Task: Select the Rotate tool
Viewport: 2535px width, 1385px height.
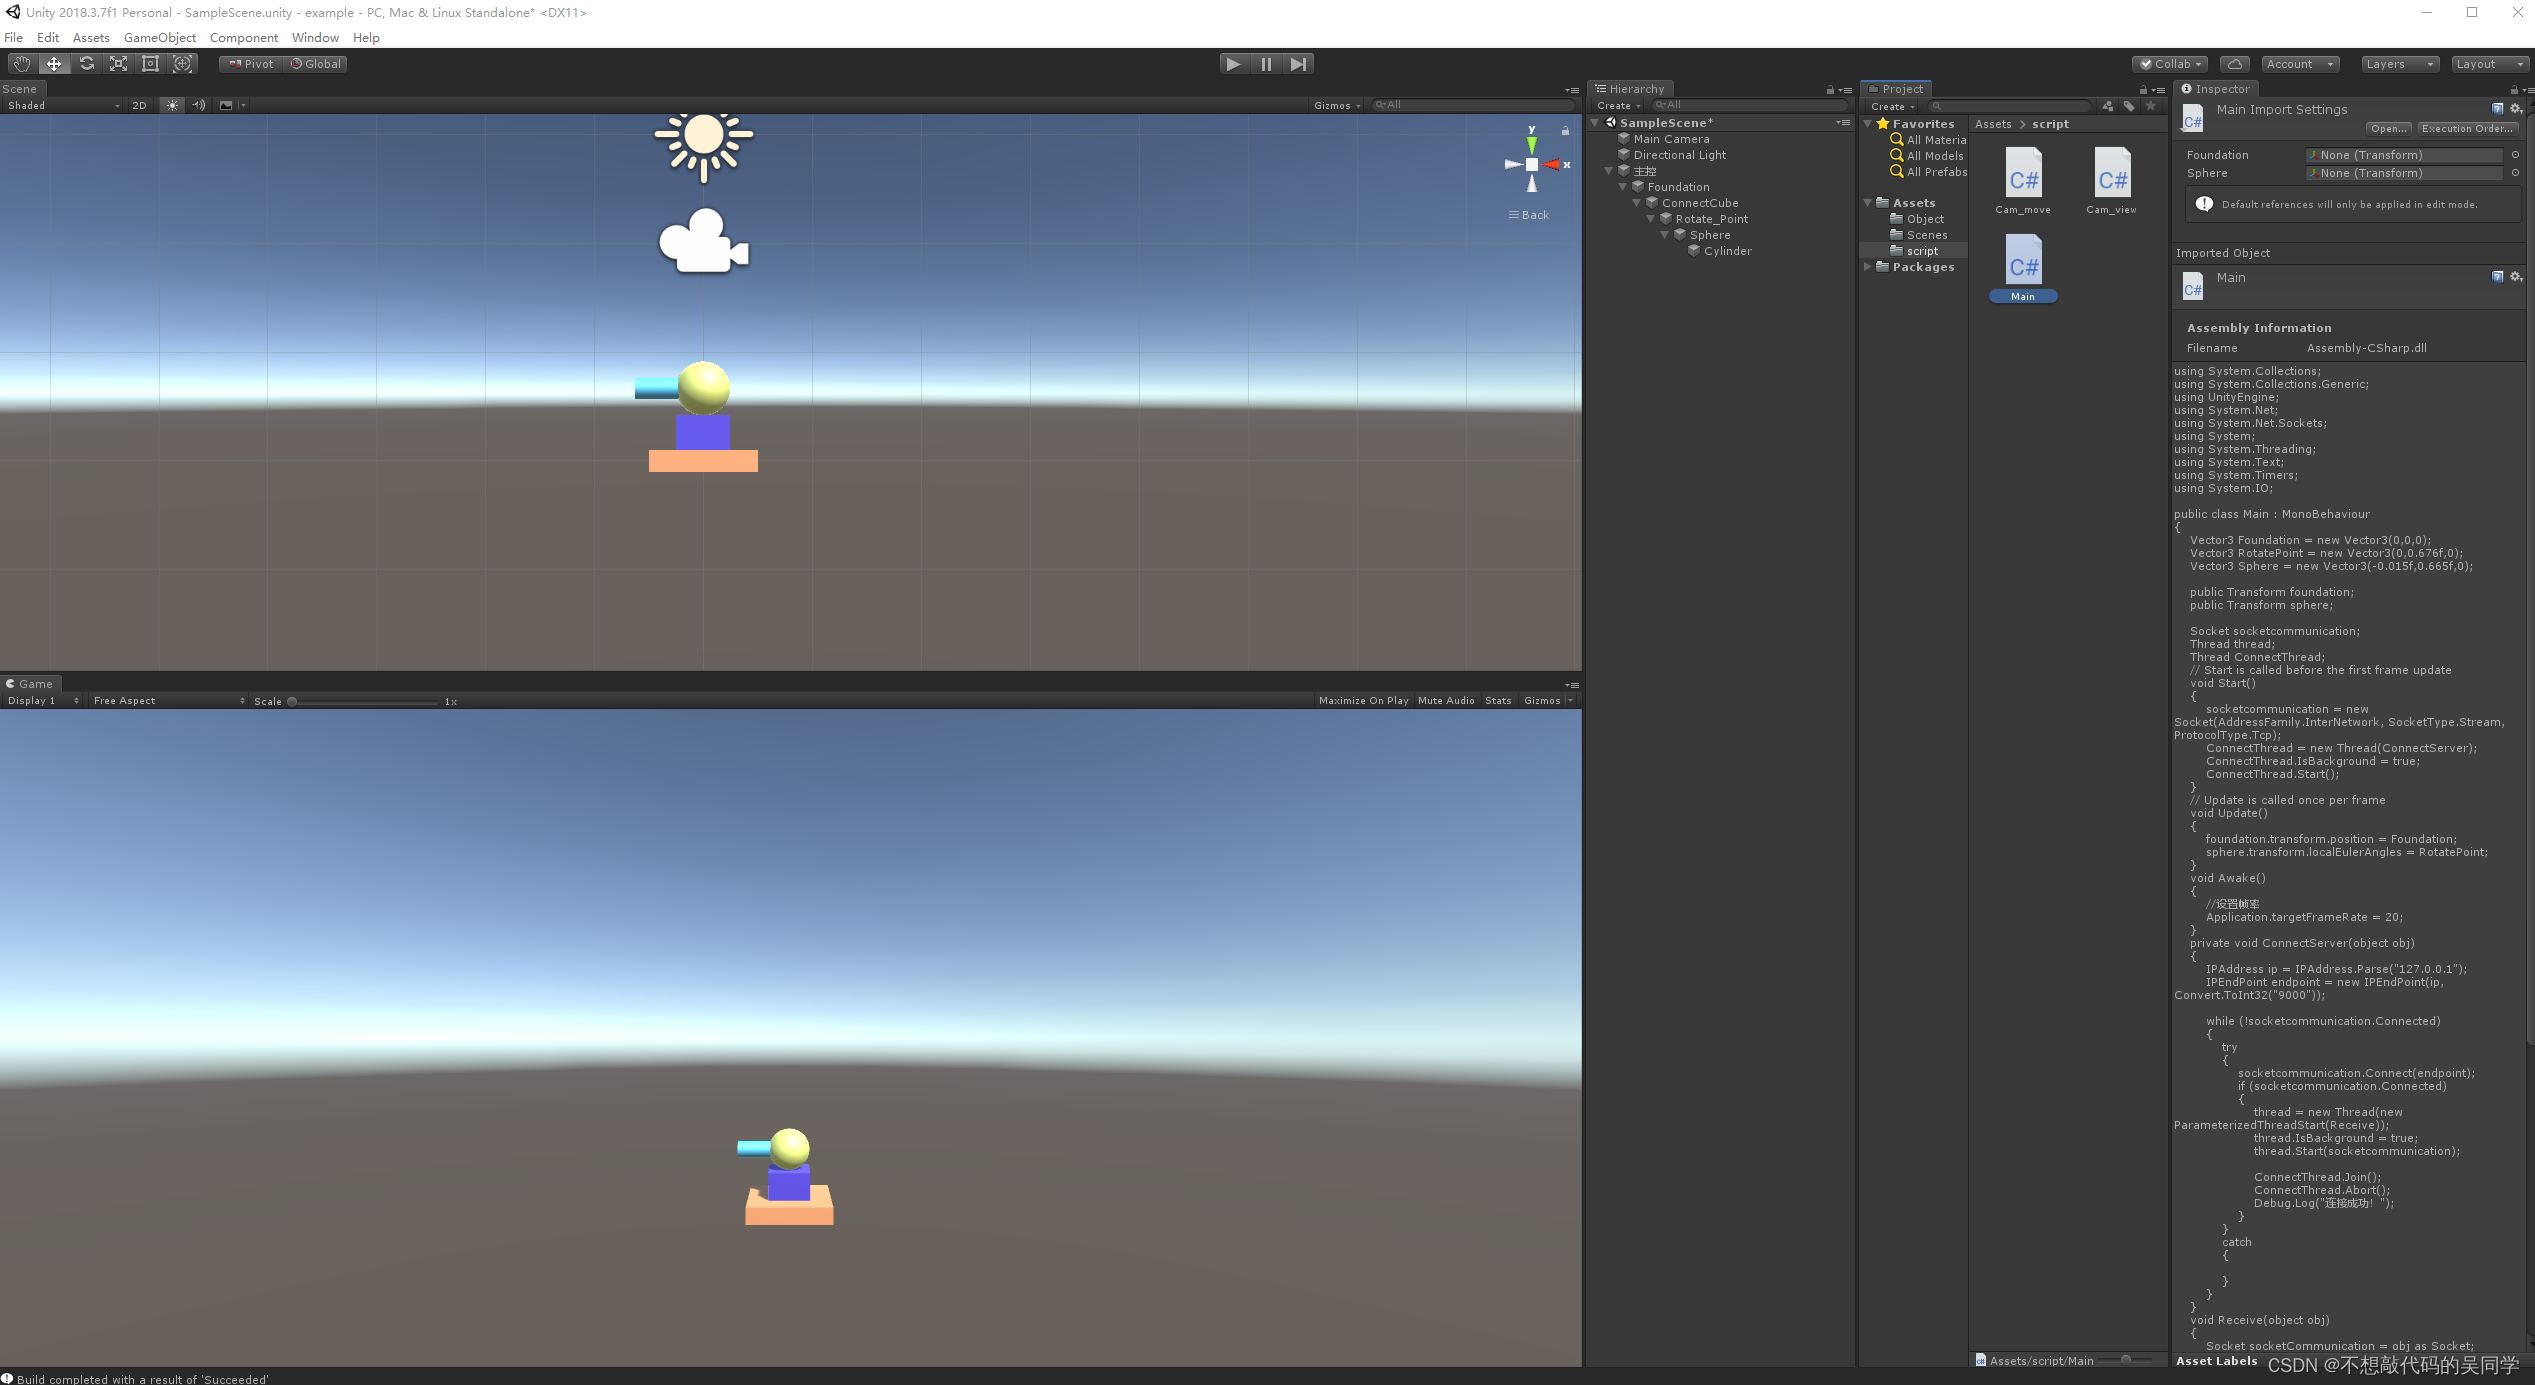Action: pos(86,64)
